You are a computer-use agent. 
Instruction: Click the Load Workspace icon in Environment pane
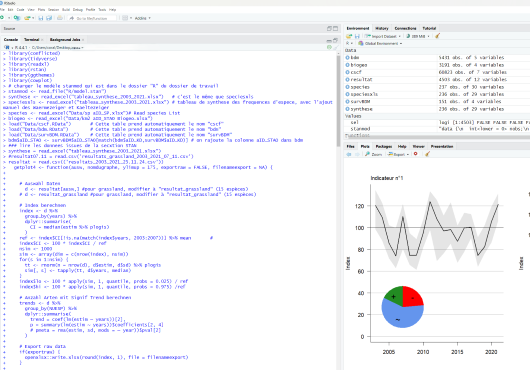pyautogui.click(x=349, y=36)
